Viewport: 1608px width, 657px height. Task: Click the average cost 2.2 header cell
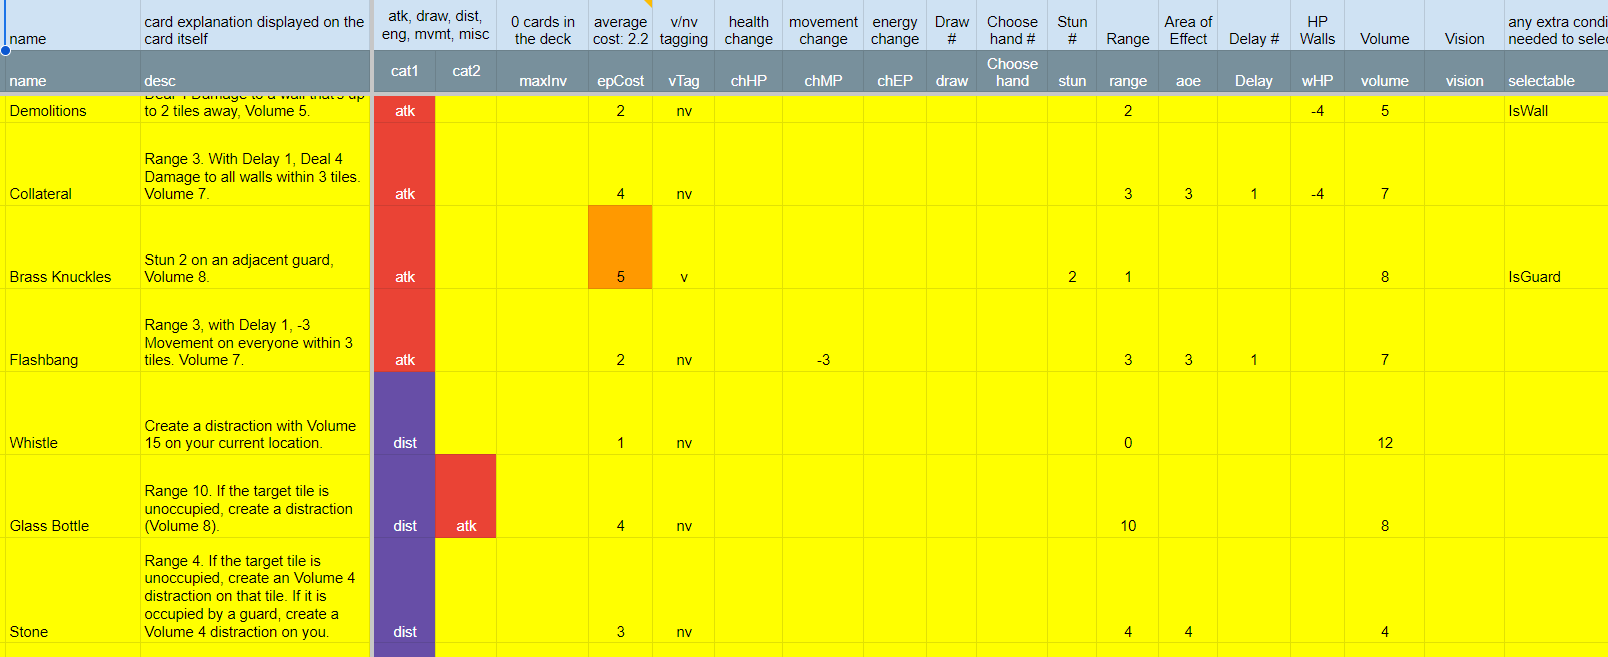pyautogui.click(x=620, y=30)
